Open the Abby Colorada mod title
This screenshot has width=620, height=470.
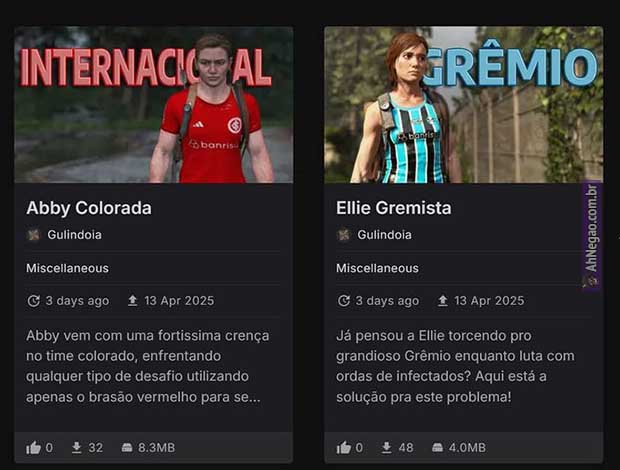pyautogui.click(x=89, y=208)
